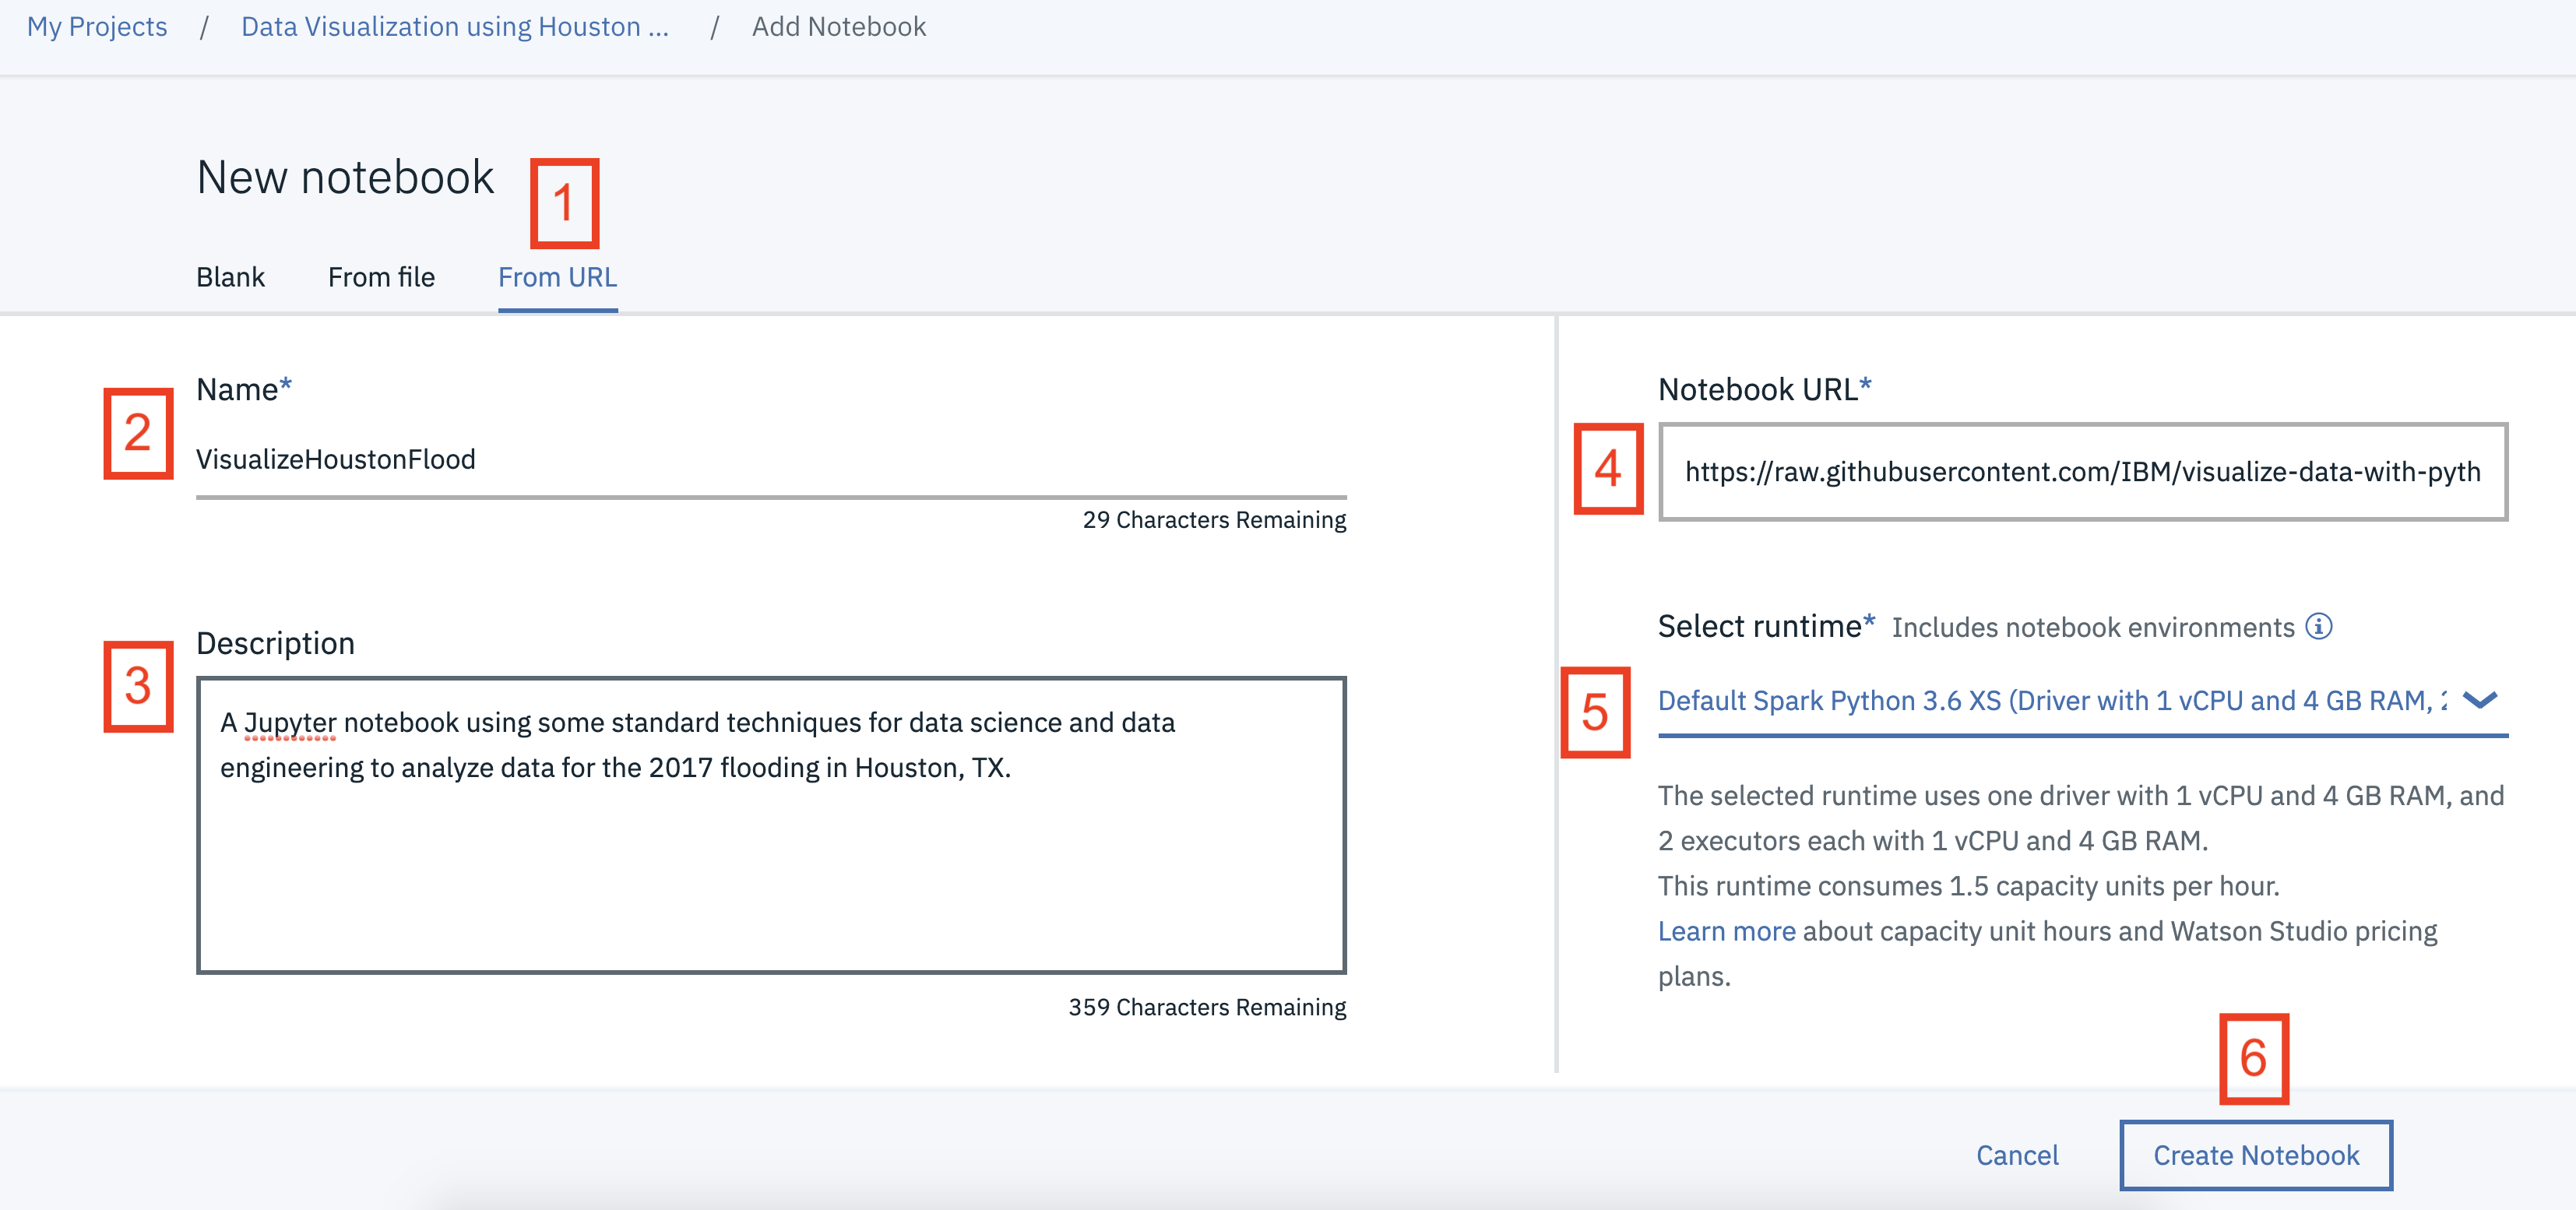Click inside the Description text area

pos(770,825)
